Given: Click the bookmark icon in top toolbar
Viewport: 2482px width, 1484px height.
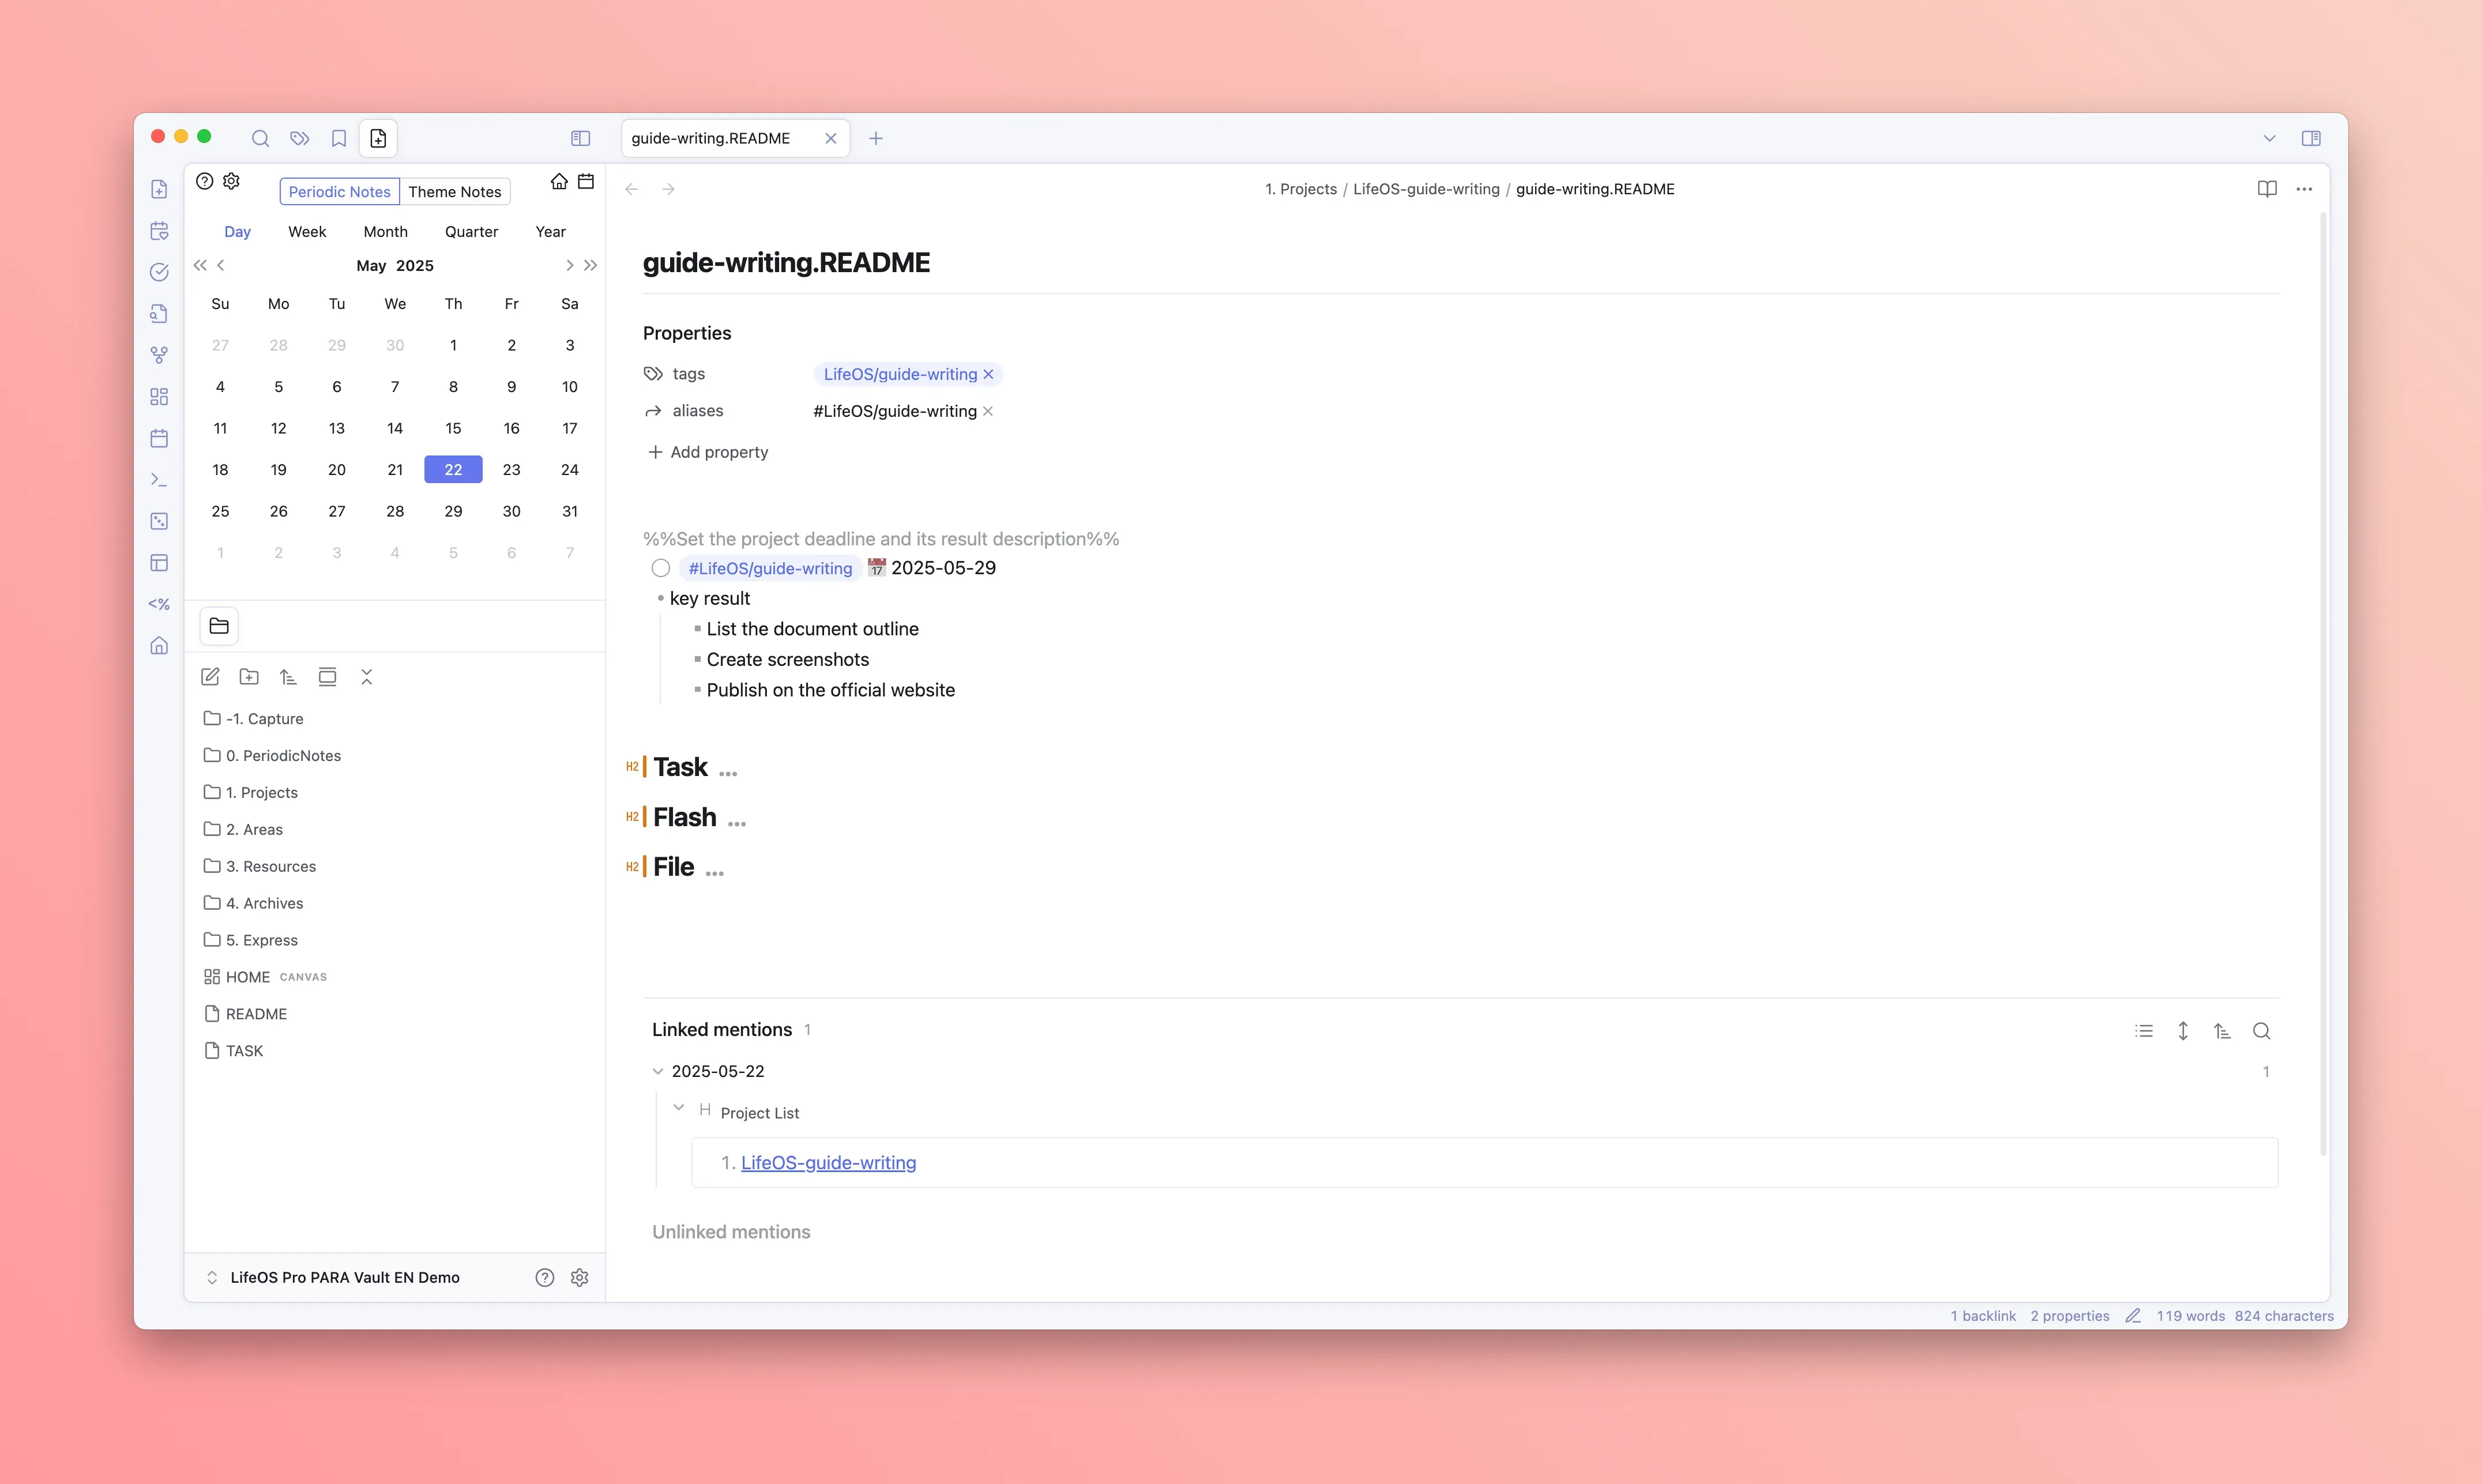Looking at the screenshot, I should 339,138.
